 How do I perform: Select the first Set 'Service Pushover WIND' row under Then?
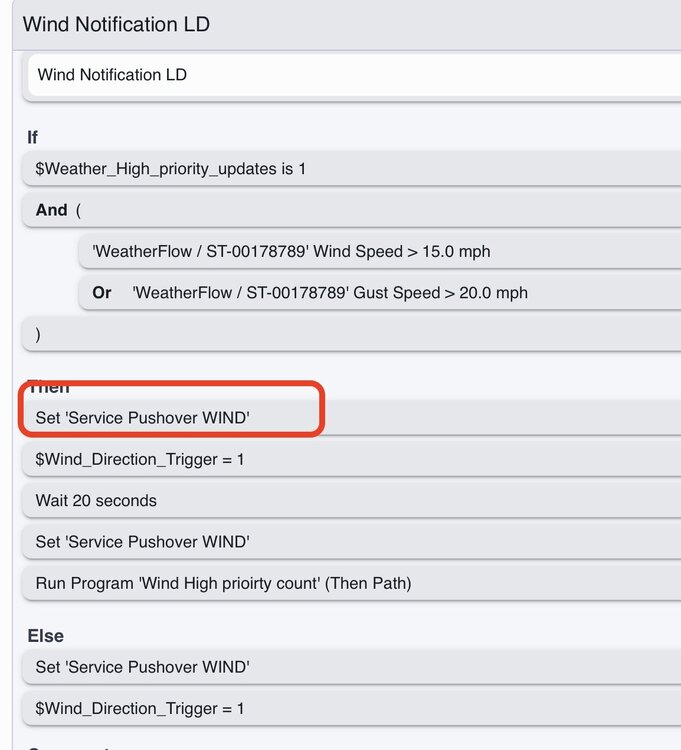click(351, 418)
